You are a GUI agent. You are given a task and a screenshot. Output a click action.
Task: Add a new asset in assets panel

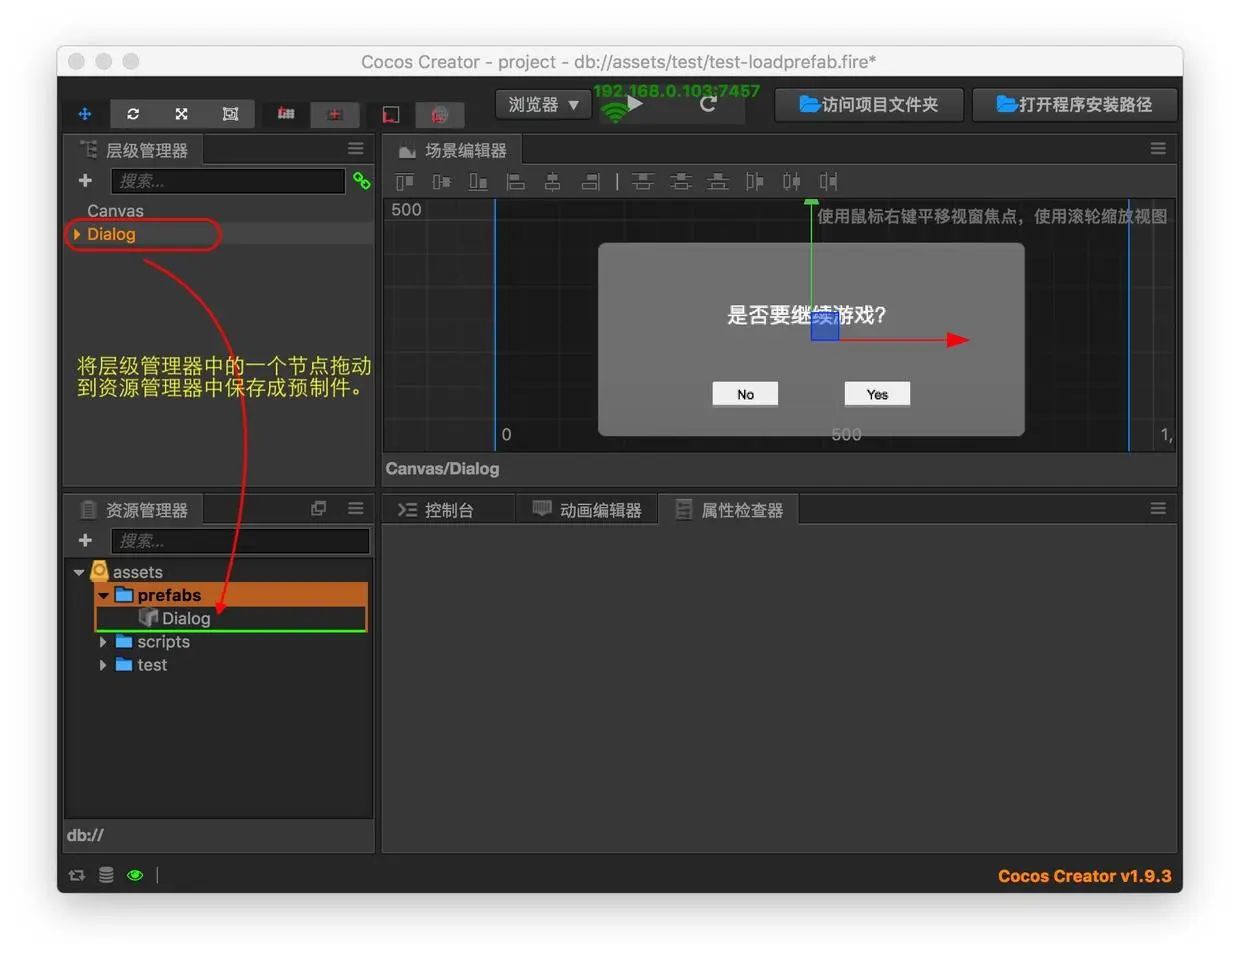click(x=85, y=541)
